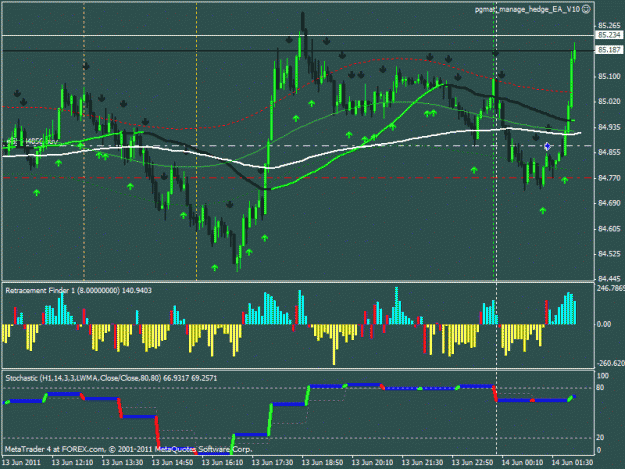The image size is (625, 469).
Task: Click the -260.620 Retracement scale value
Action: [x=611, y=363]
